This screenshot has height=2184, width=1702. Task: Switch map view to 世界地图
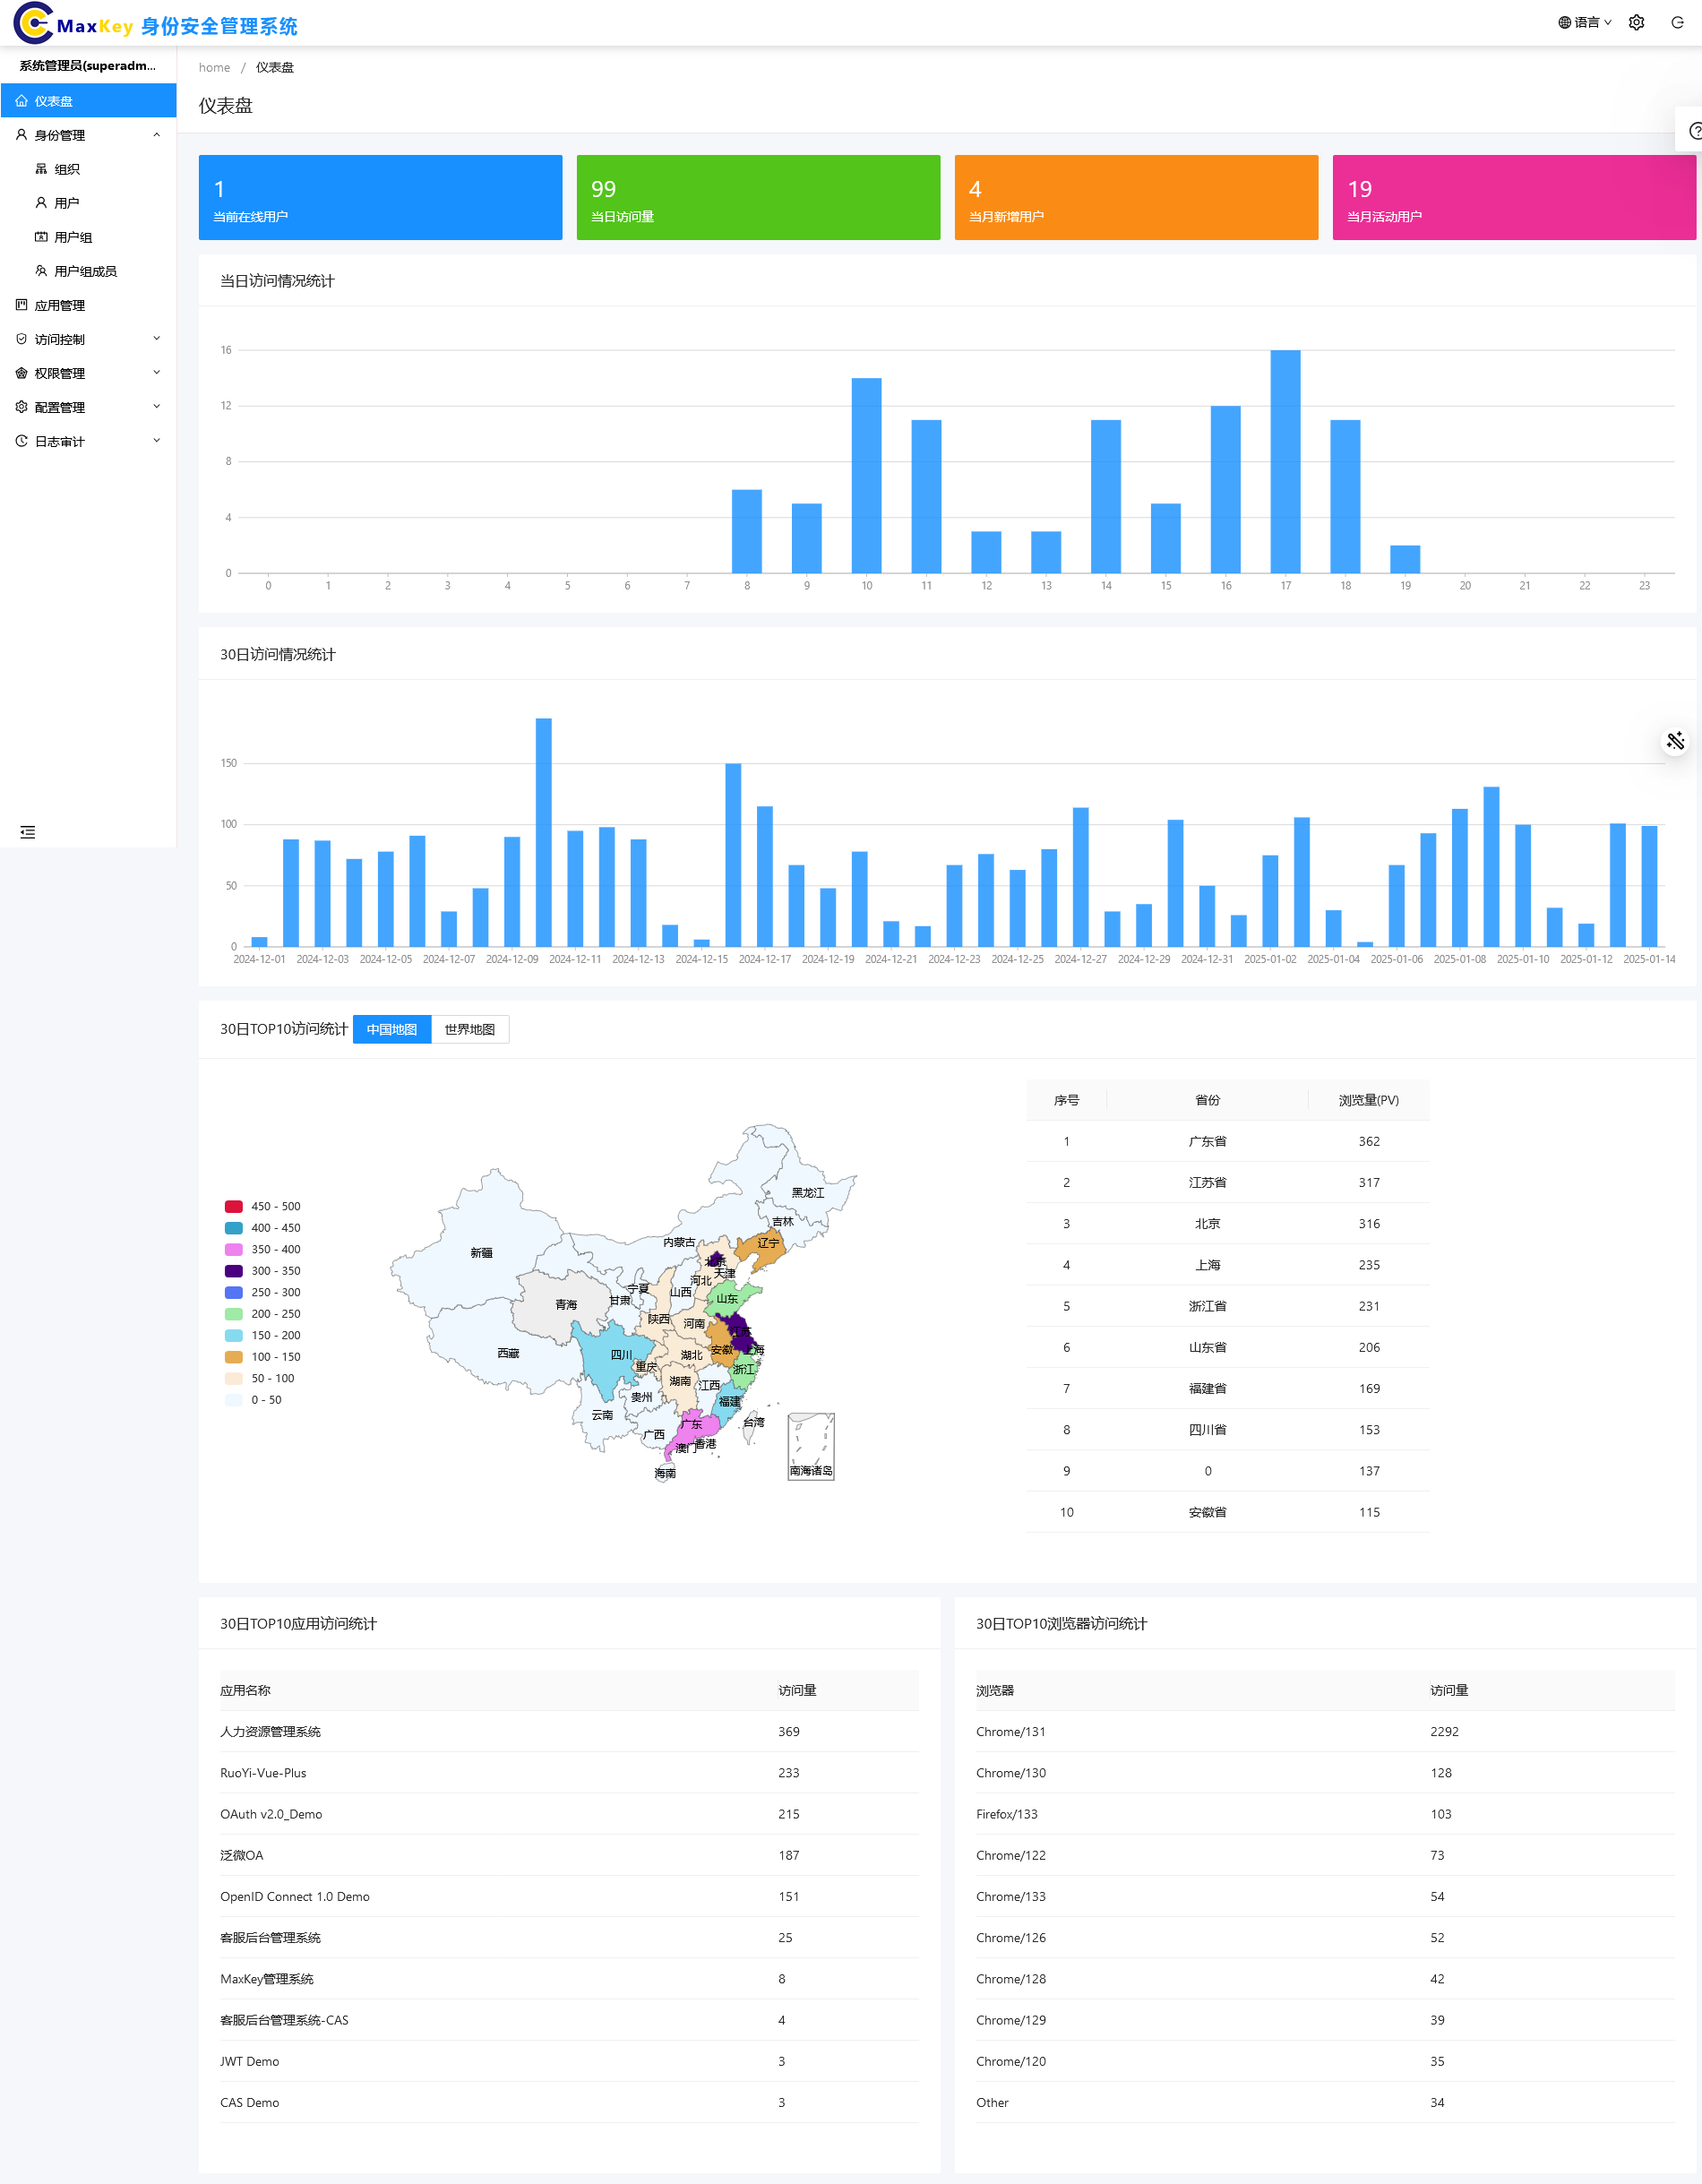pos(469,1029)
